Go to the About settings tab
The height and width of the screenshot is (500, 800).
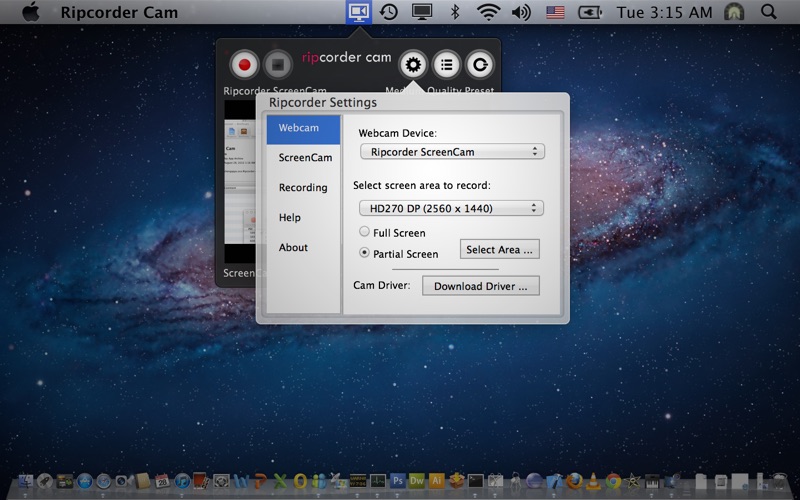point(293,248)
